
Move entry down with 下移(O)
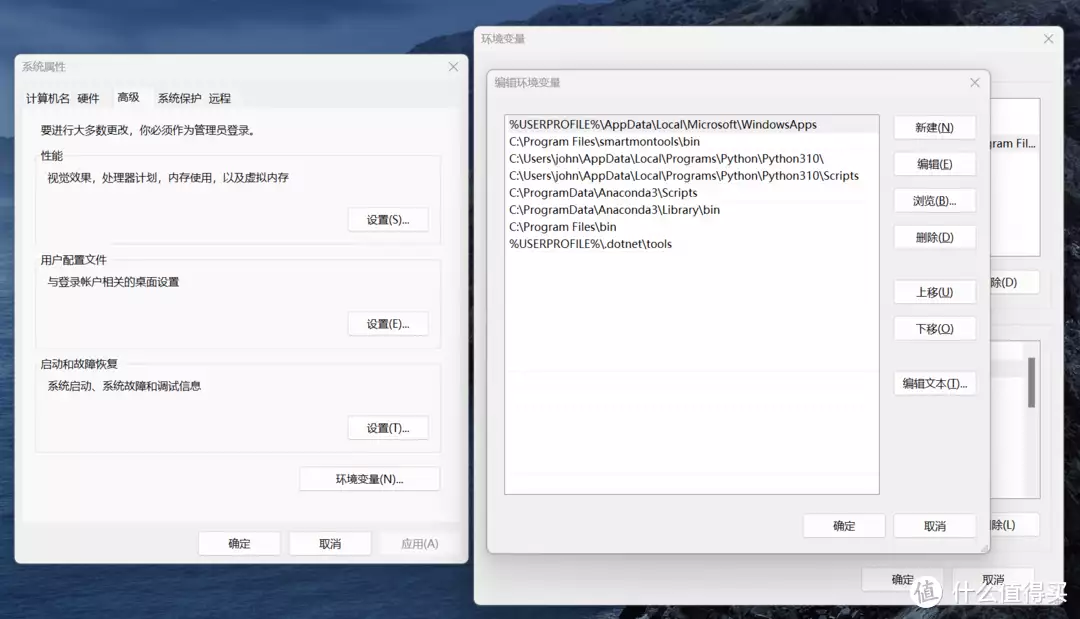point(935,328)
